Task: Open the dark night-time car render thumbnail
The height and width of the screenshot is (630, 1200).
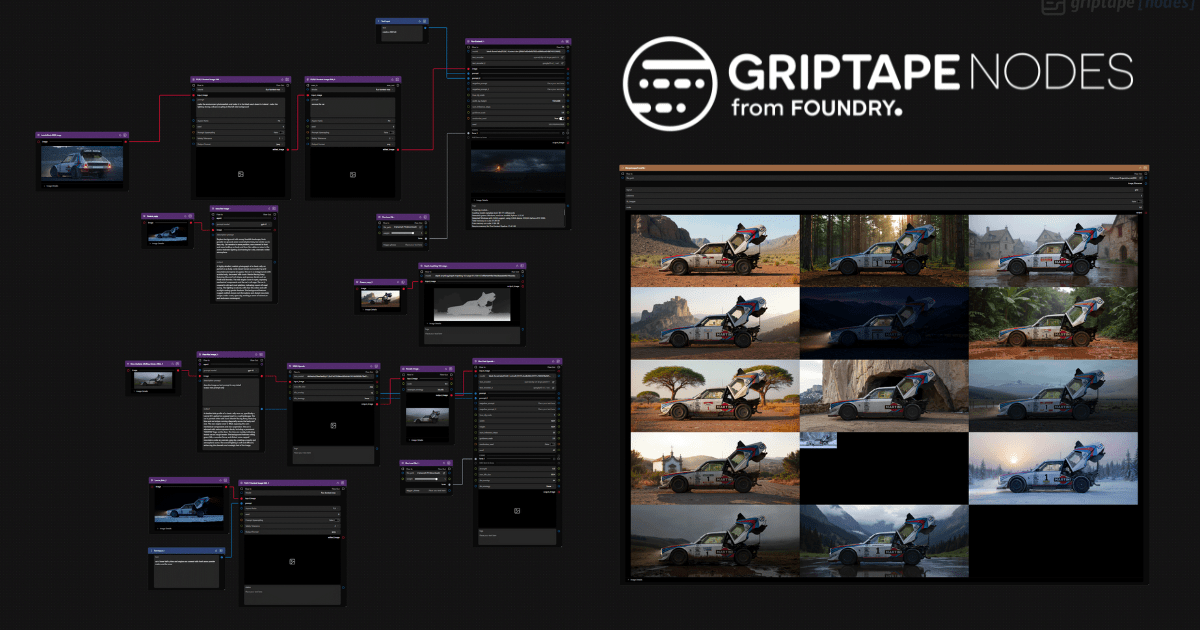Action: [x=884, y=323]
